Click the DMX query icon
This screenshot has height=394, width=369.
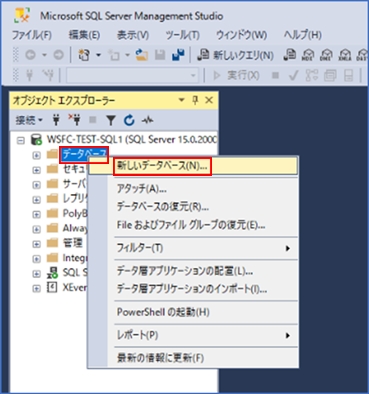pyautogui.click(x=326, y=55)
